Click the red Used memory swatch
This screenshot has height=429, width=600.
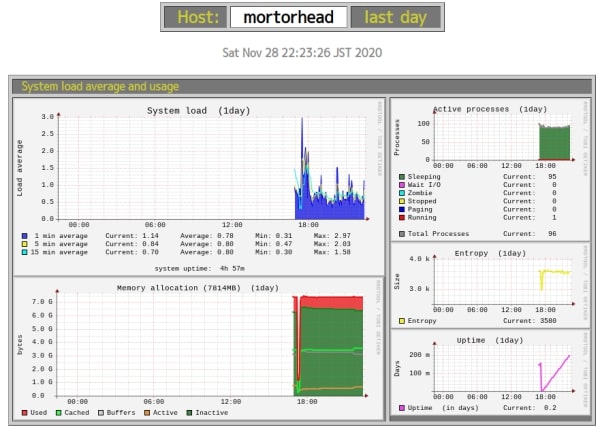tap(25, 412)
